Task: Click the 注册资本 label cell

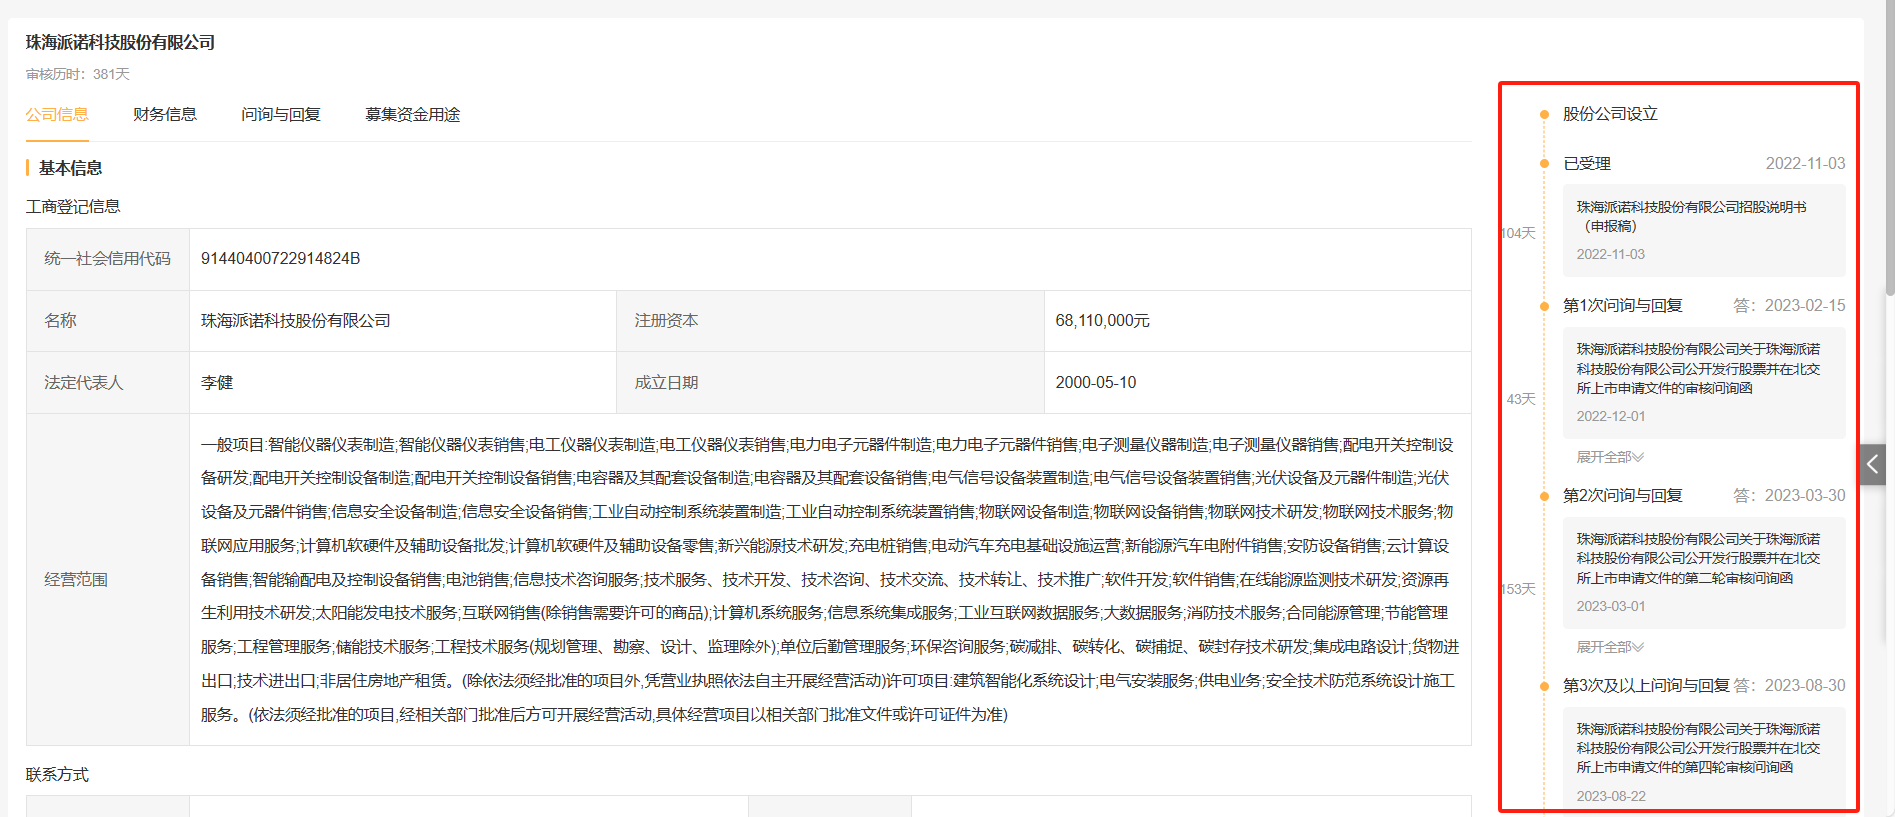Action: (x=831, y=321)
